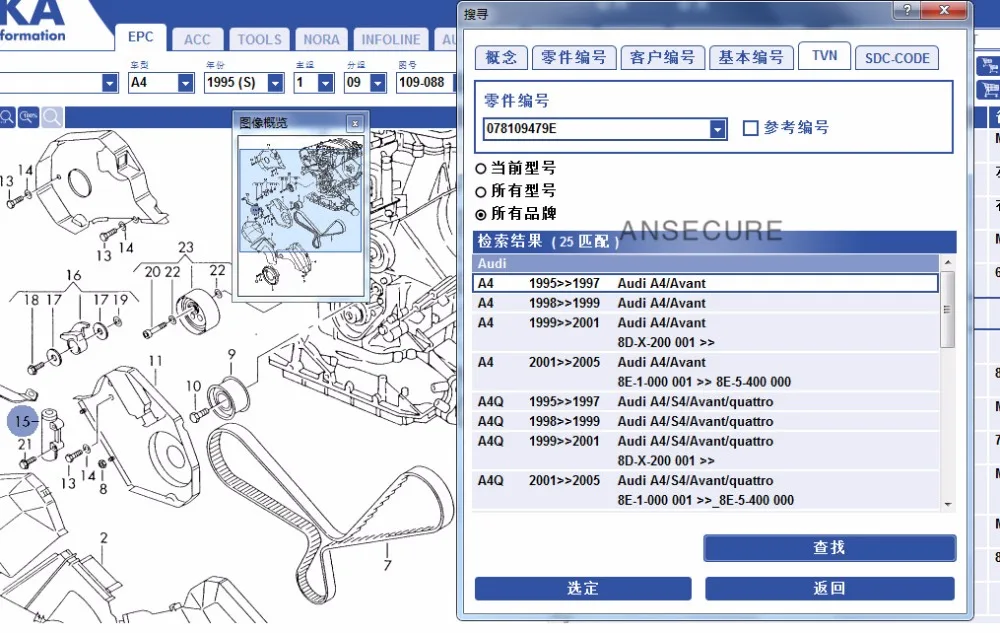Click the results list scroll up arrow
Viewport: 1000px width, 633px height.
948,263
